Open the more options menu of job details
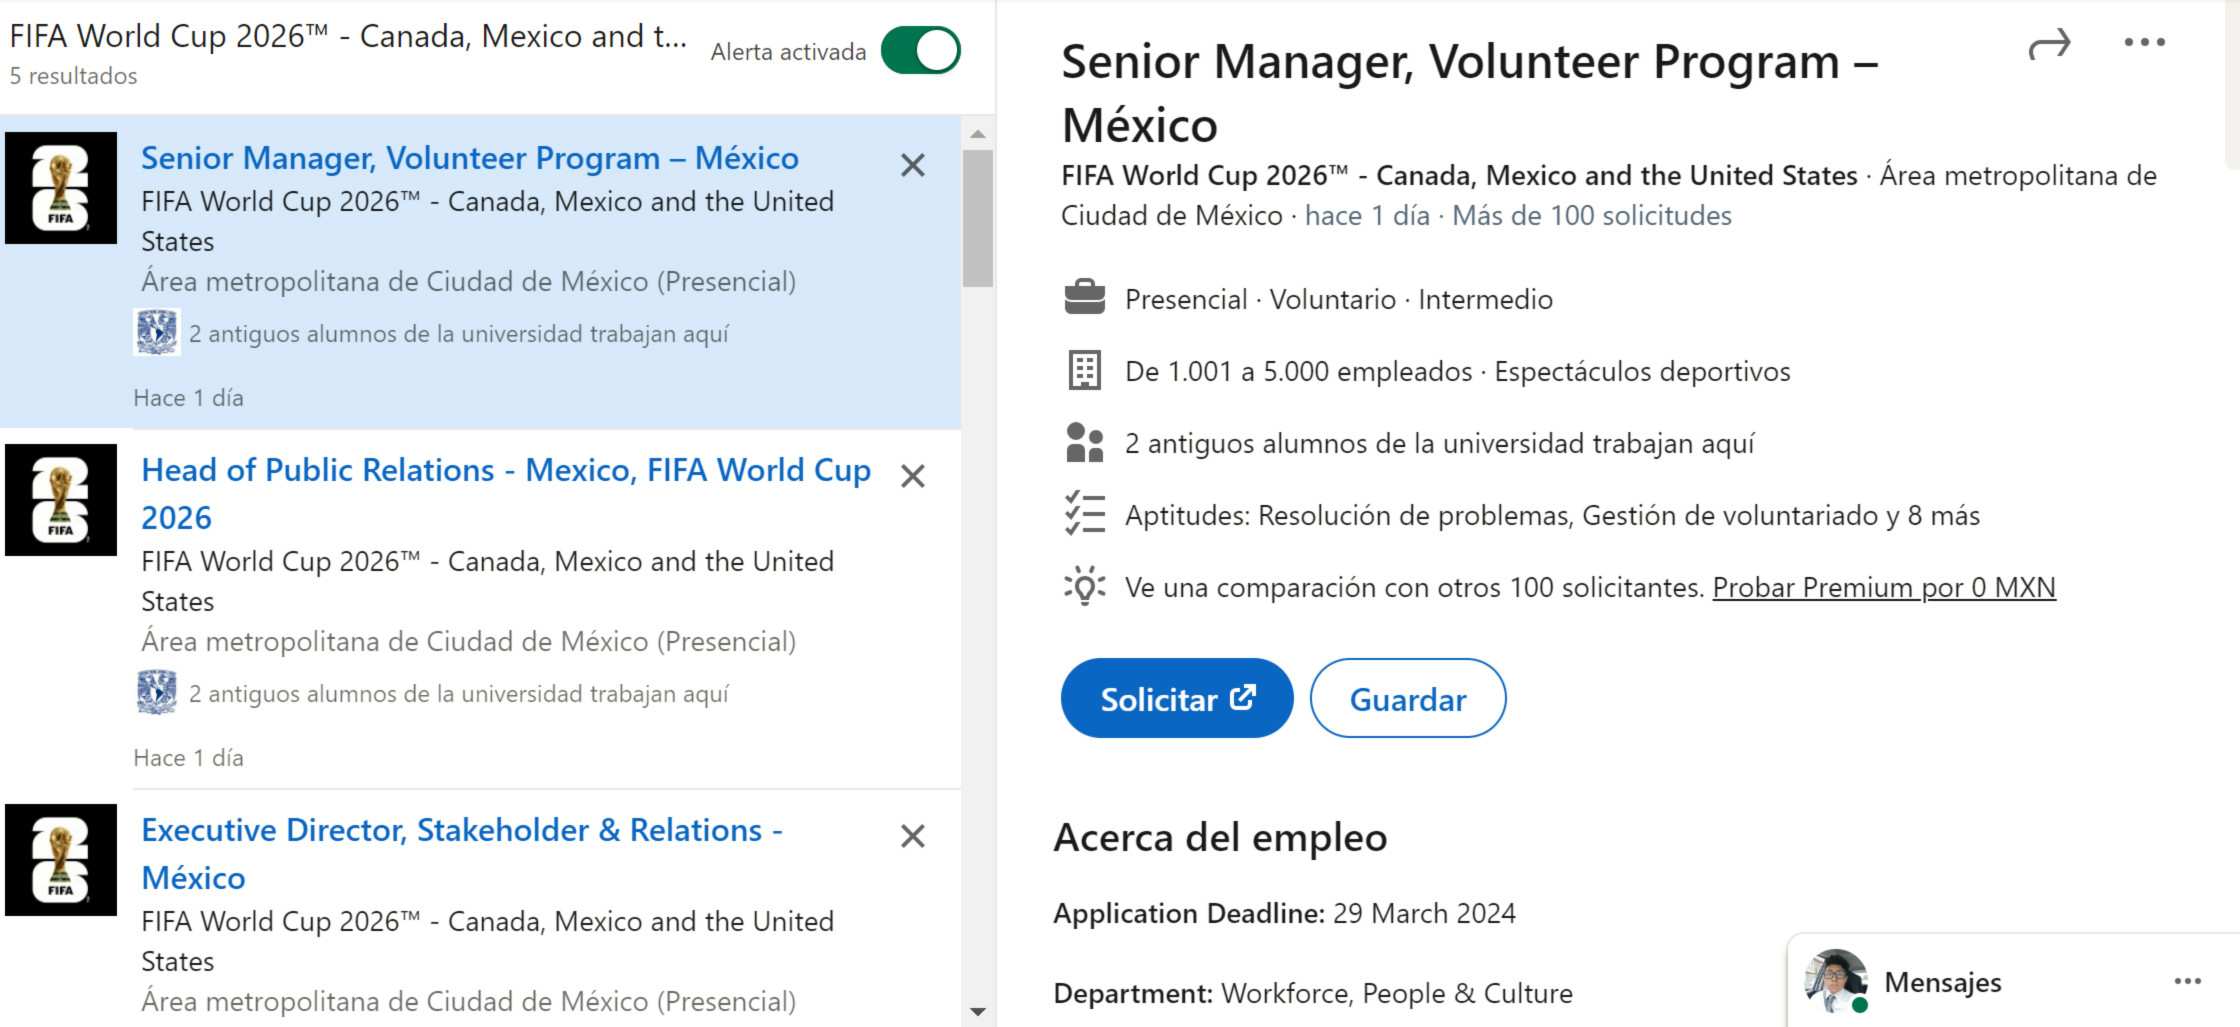 point(2145,42)
